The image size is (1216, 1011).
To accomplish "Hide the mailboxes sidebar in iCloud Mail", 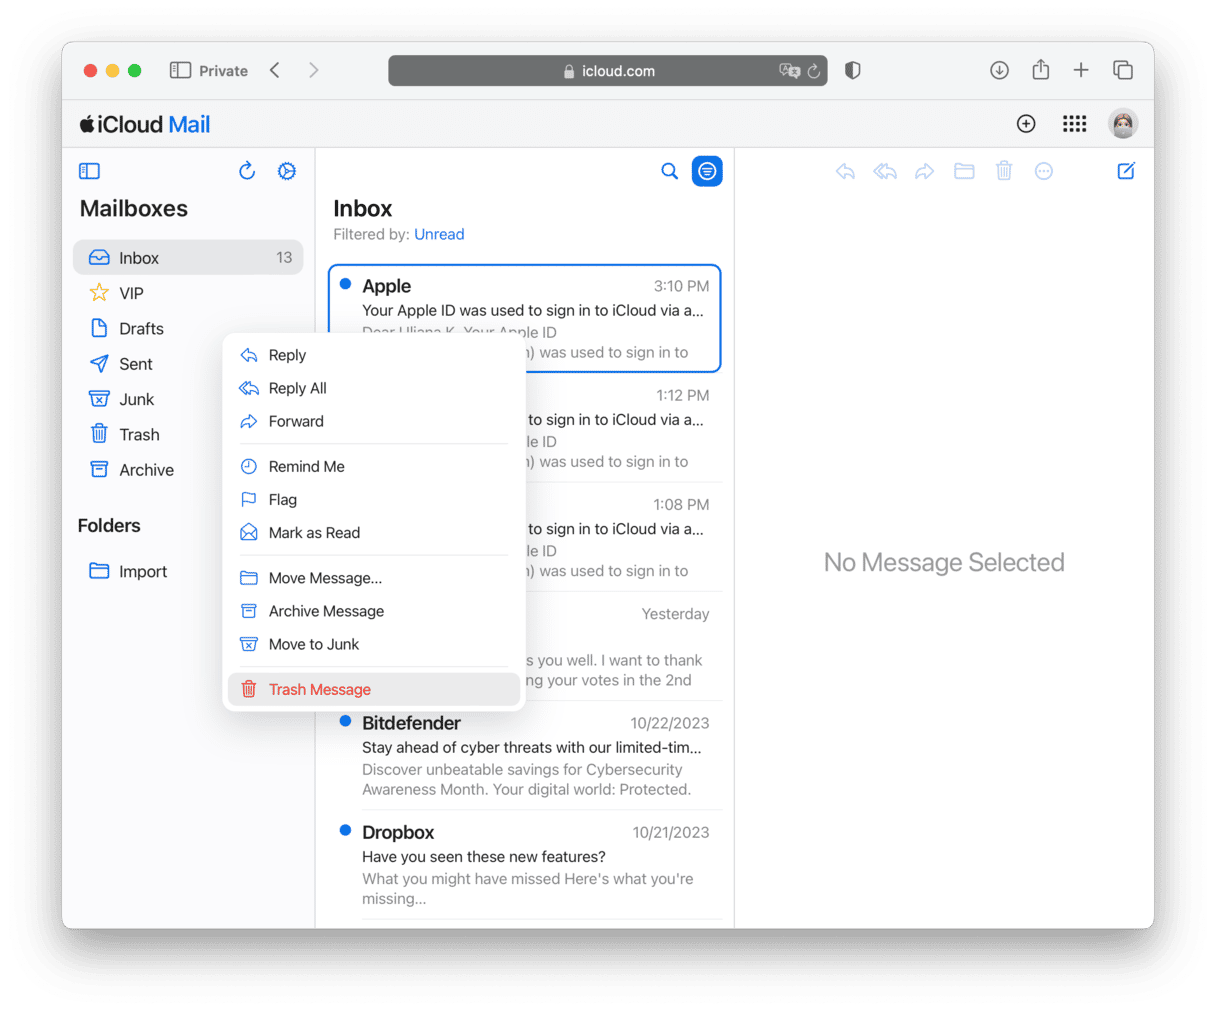I will (x=90, y=171).
